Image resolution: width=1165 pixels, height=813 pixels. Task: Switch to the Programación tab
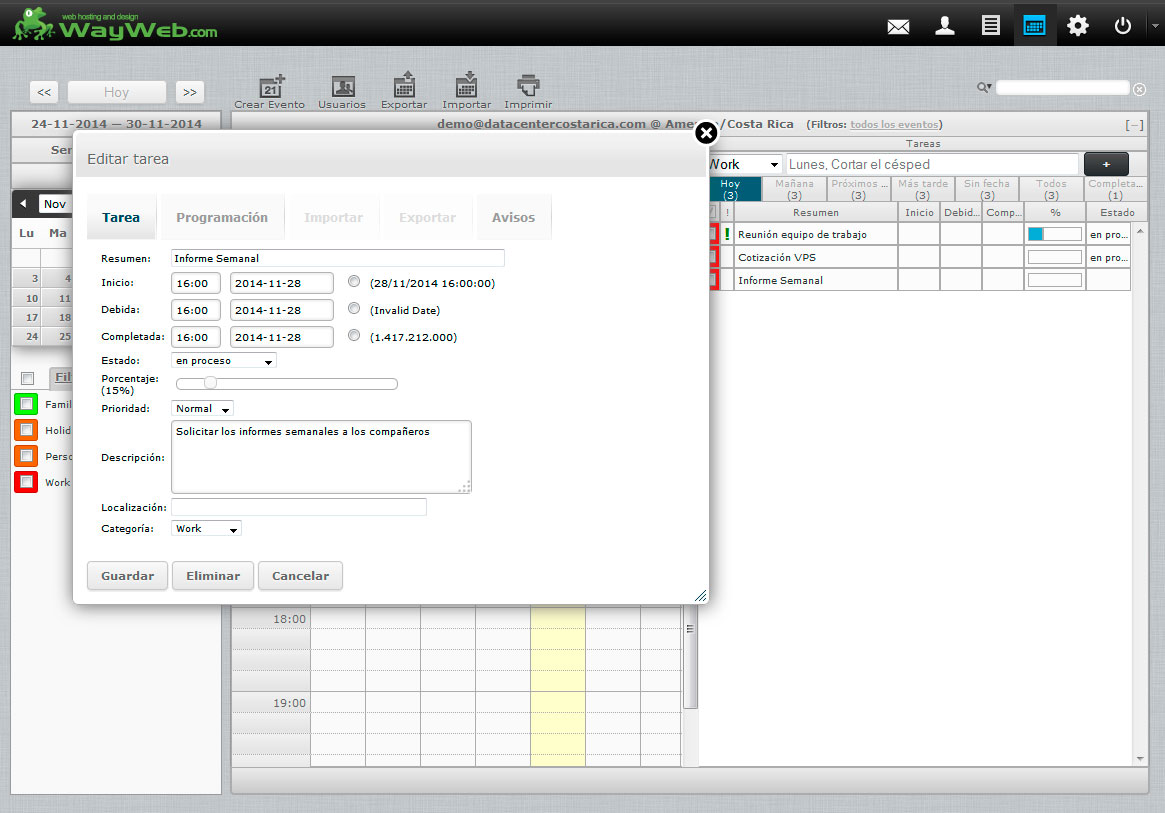tap(222, 217)
